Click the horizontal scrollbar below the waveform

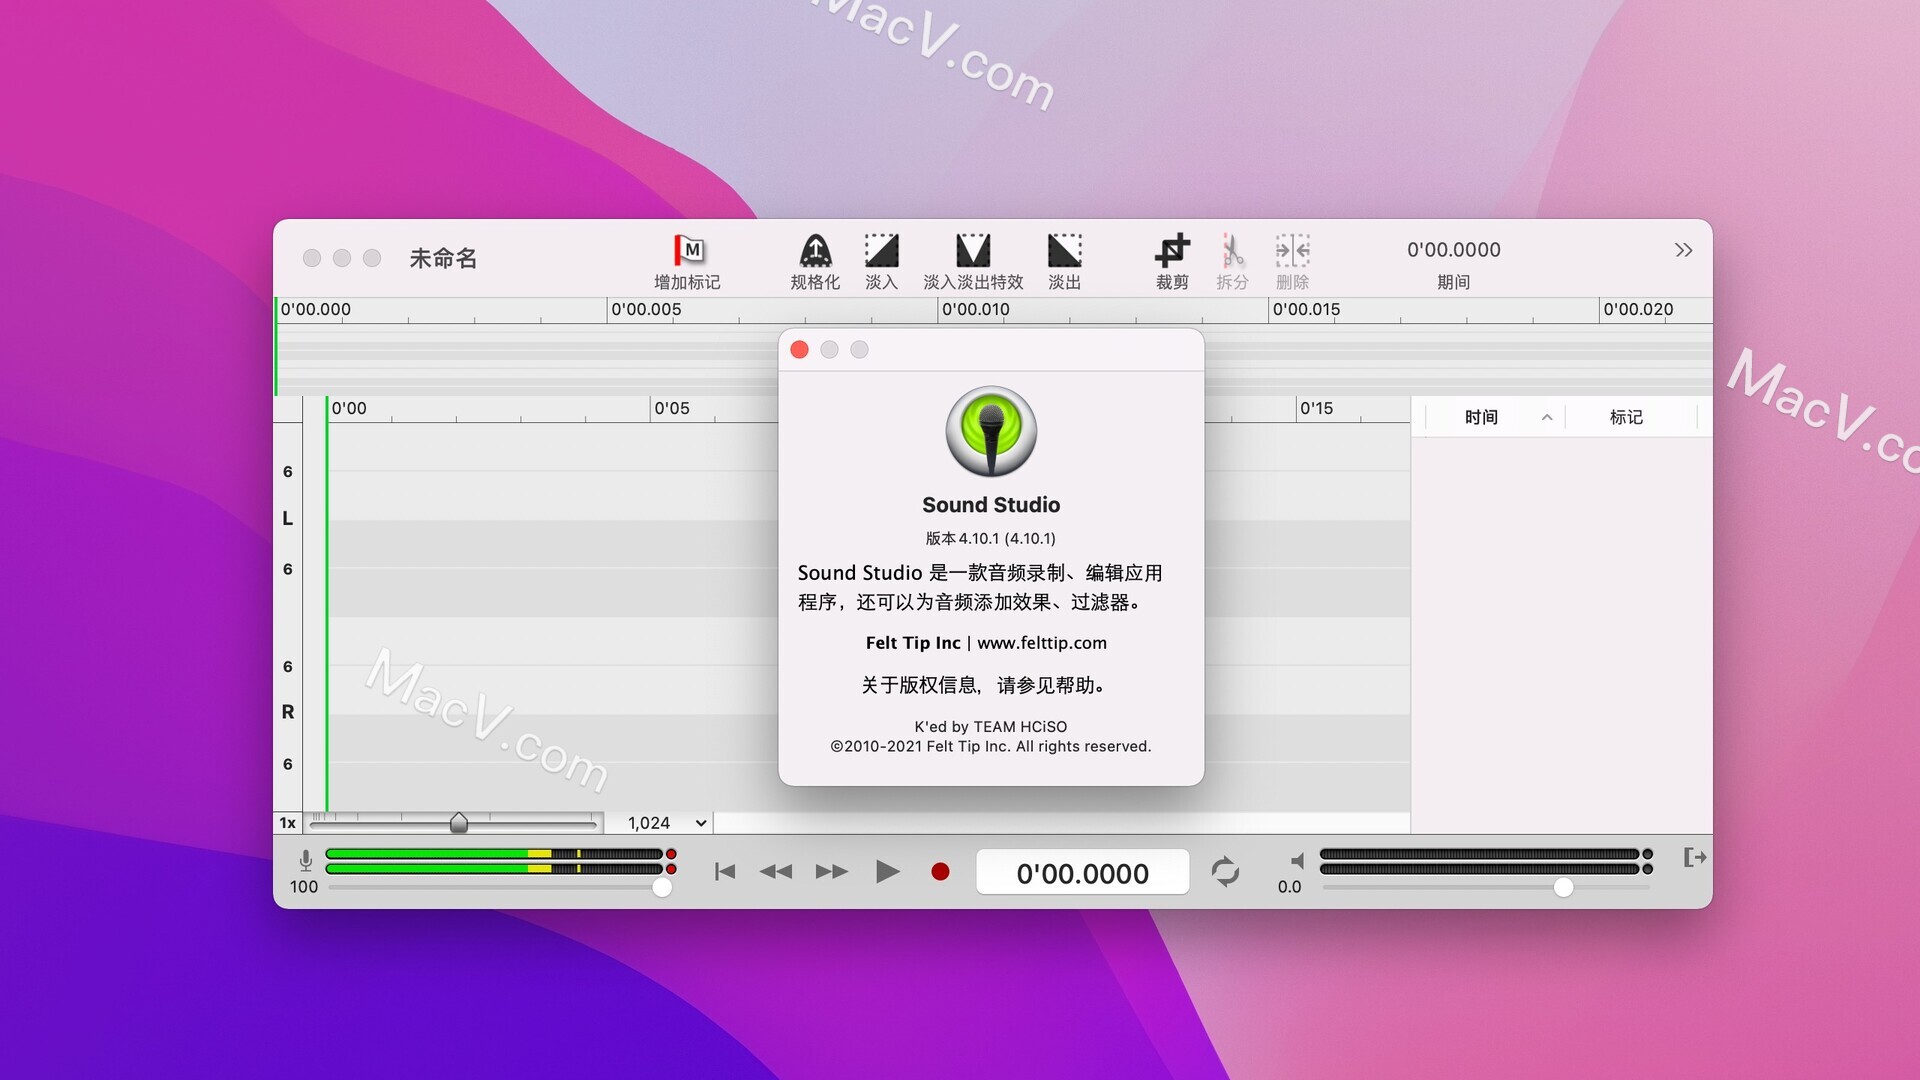[x=1062, y=823]
